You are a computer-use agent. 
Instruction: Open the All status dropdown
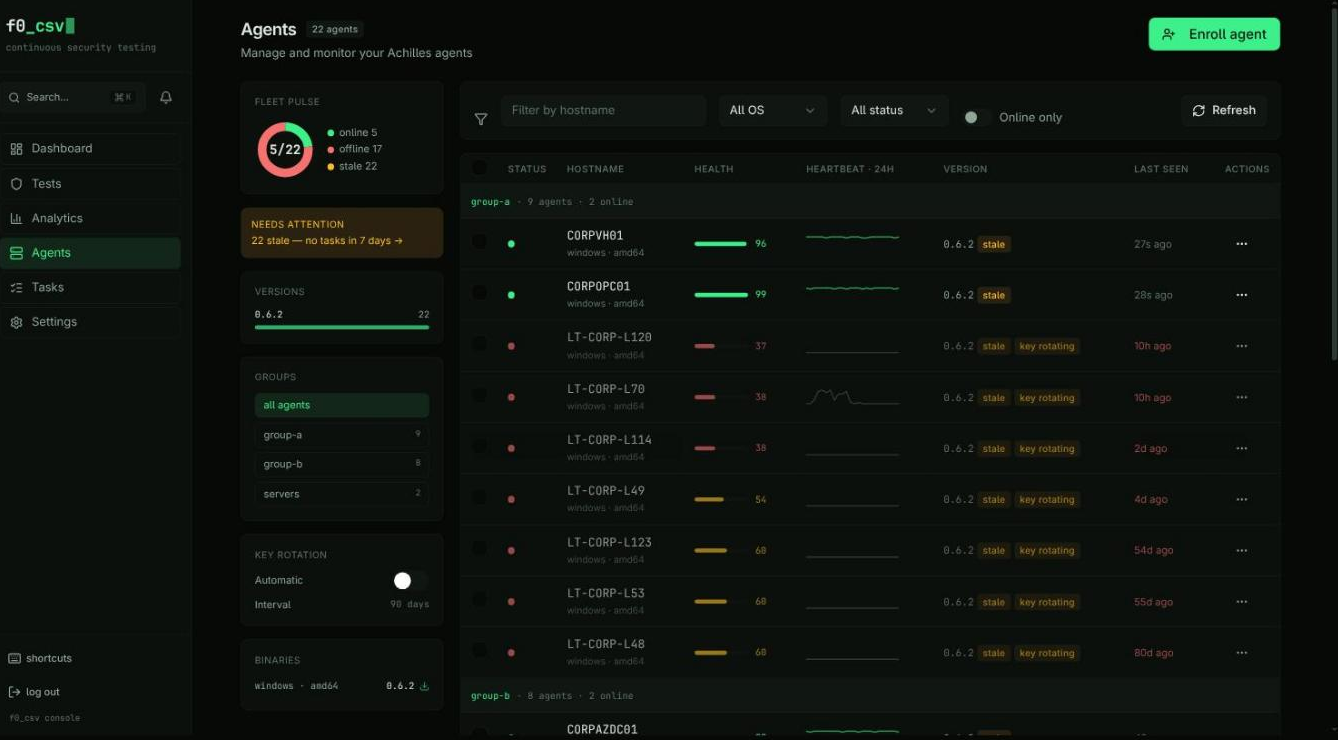coord(894,110)
